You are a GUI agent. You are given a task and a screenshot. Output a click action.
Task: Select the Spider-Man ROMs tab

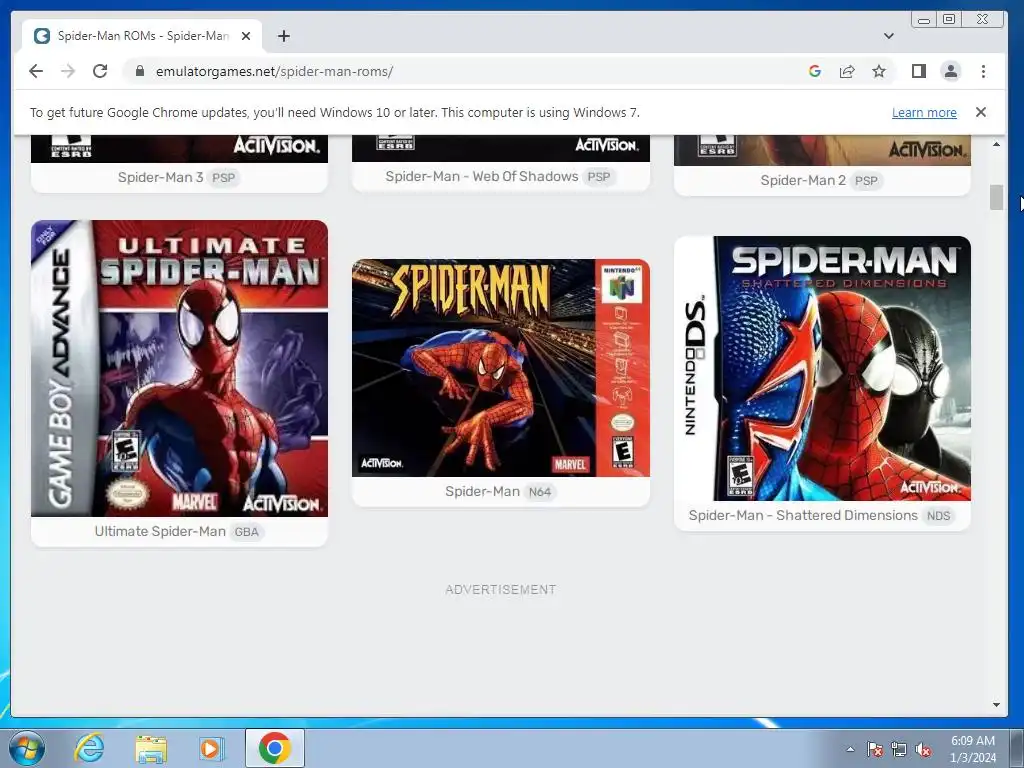pyautogui.click(x=142, y=36)
